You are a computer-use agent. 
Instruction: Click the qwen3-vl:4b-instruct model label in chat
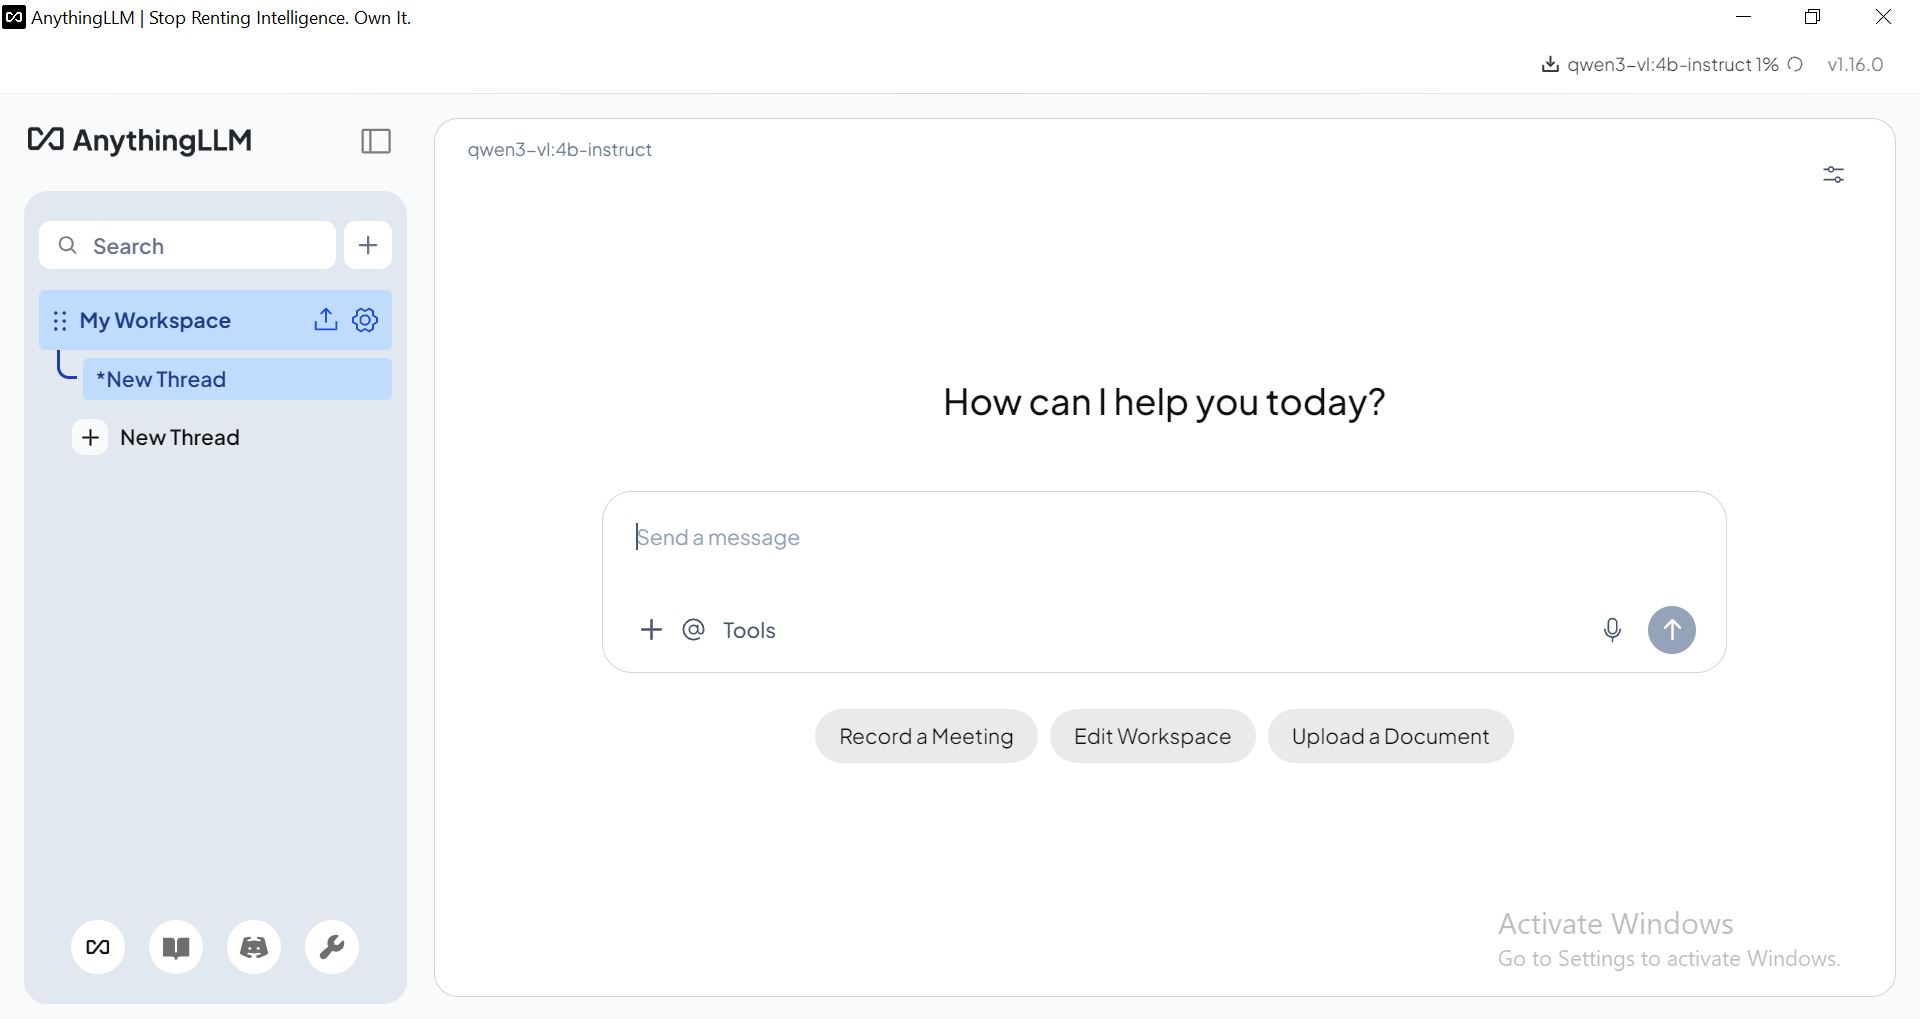pyautogui.click(x=560, y=150)
